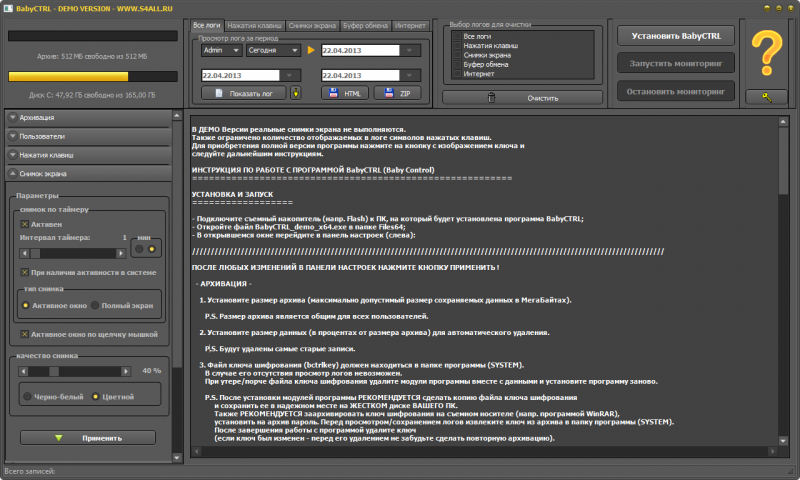Click the Запустить мониторинг button
The width and height of the screenshot is (800, 480).
676,63
